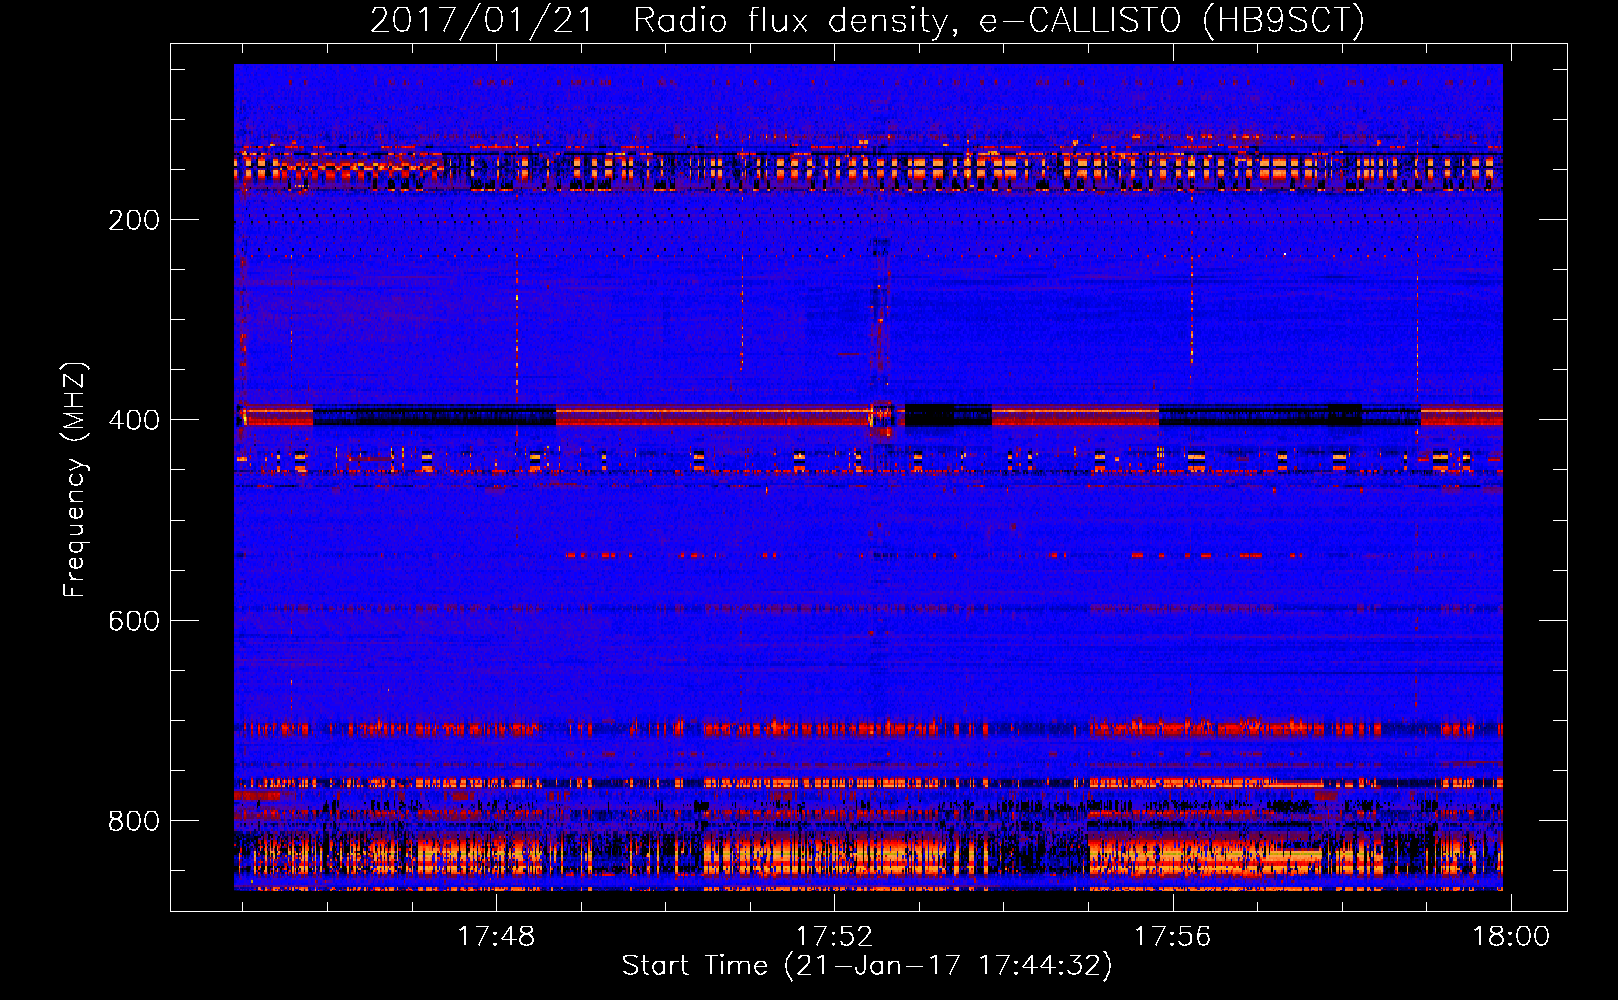Click the 'Start Time (21-Jan-17 17:44:32)' axis label
The height and width of the screenshot is (1000, 1618).
[x=867, y=966]
